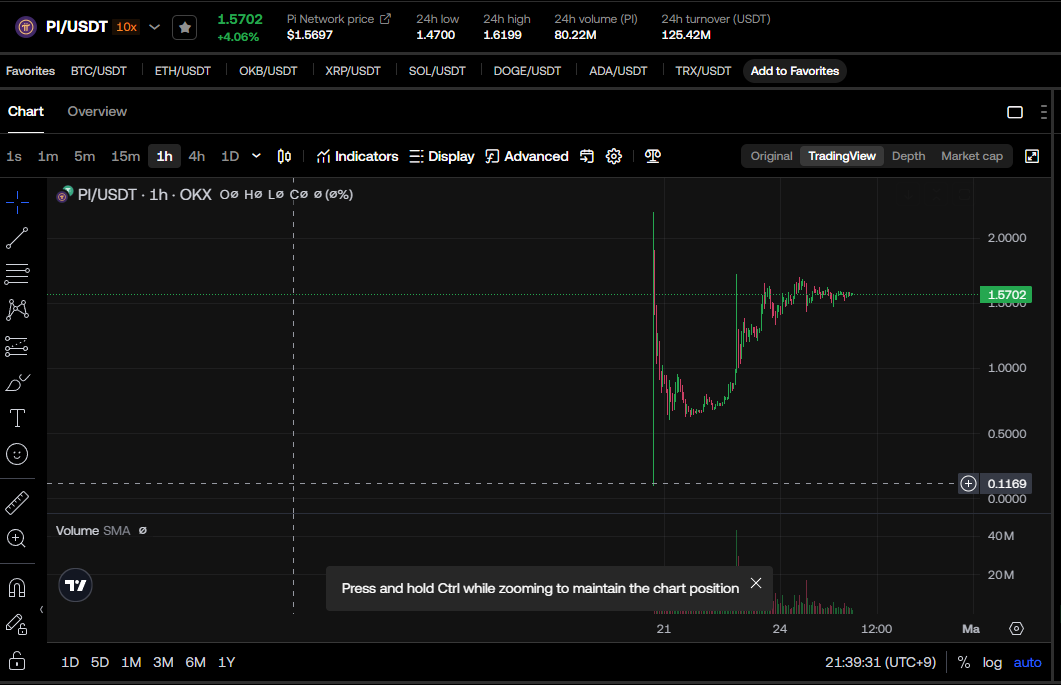Viewport: 1061px width, 685px height.
Task: Switch to Original chart view
Action: tap(771, 156)
